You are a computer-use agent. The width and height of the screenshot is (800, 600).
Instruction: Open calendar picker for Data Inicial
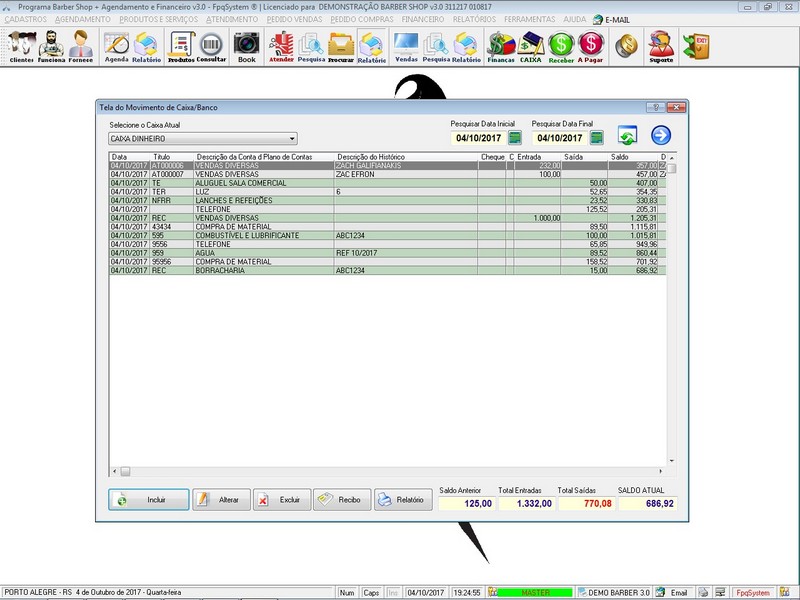(x=516, y=138)
